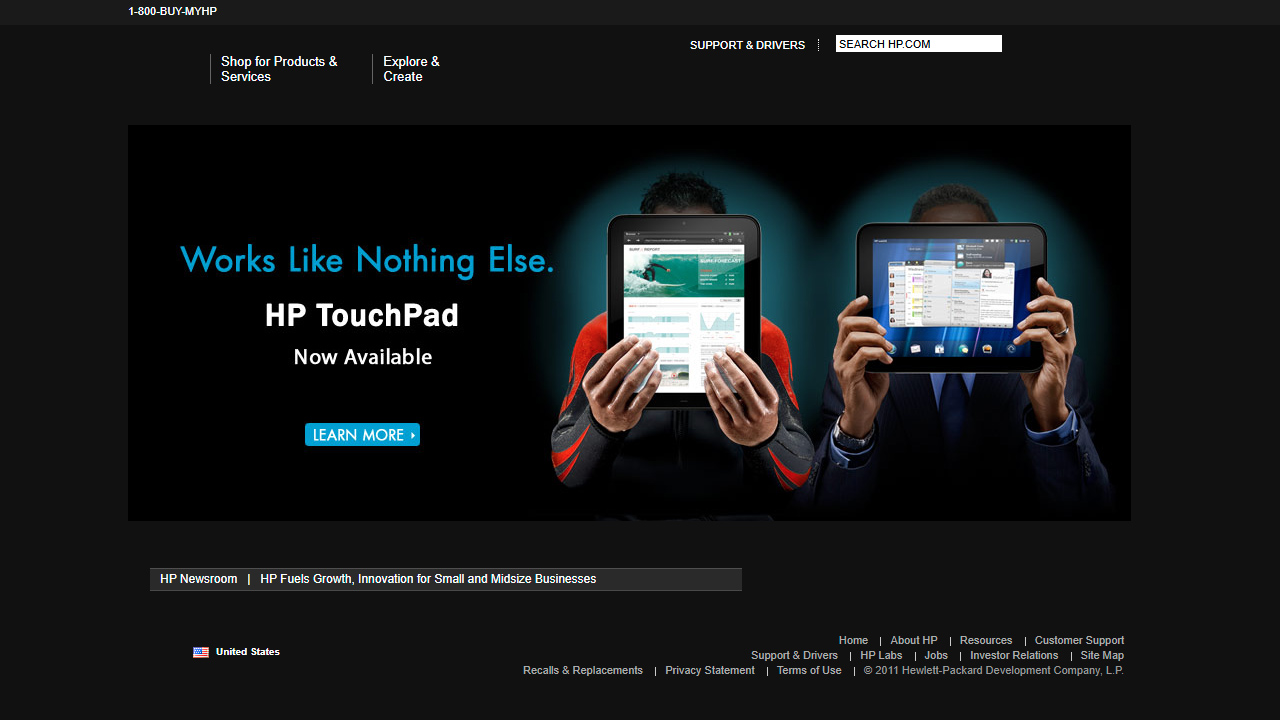Open Site Map footer link

point(1102,655)
